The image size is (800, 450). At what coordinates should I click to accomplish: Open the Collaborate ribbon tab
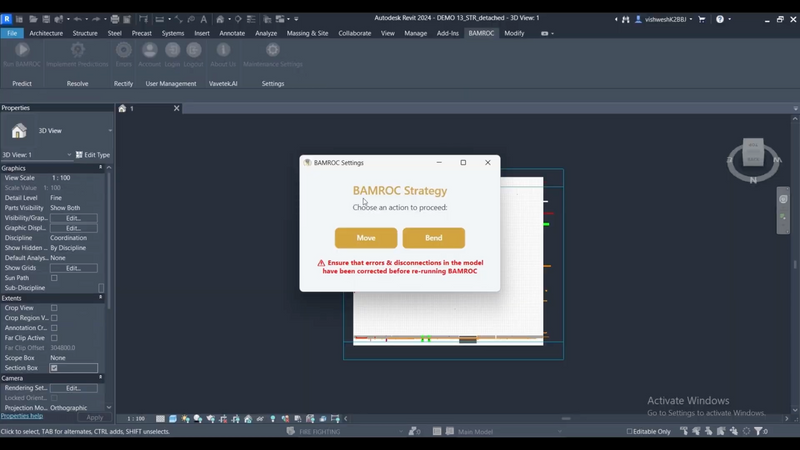(355, 33)
